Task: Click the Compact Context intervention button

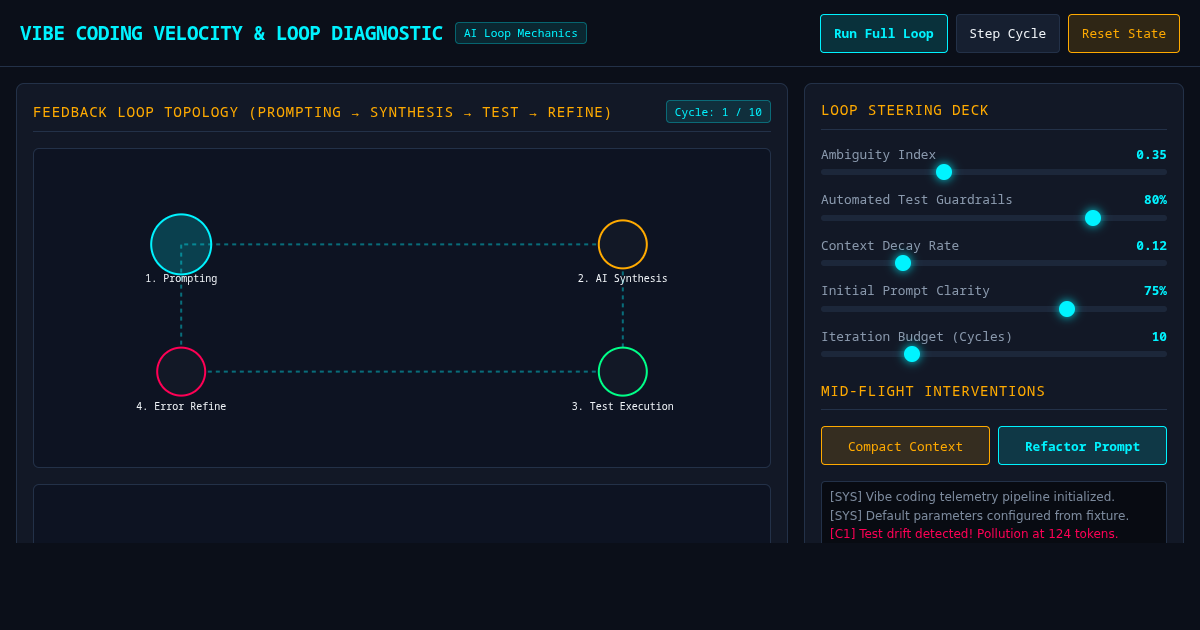Action: pos(905,446)
